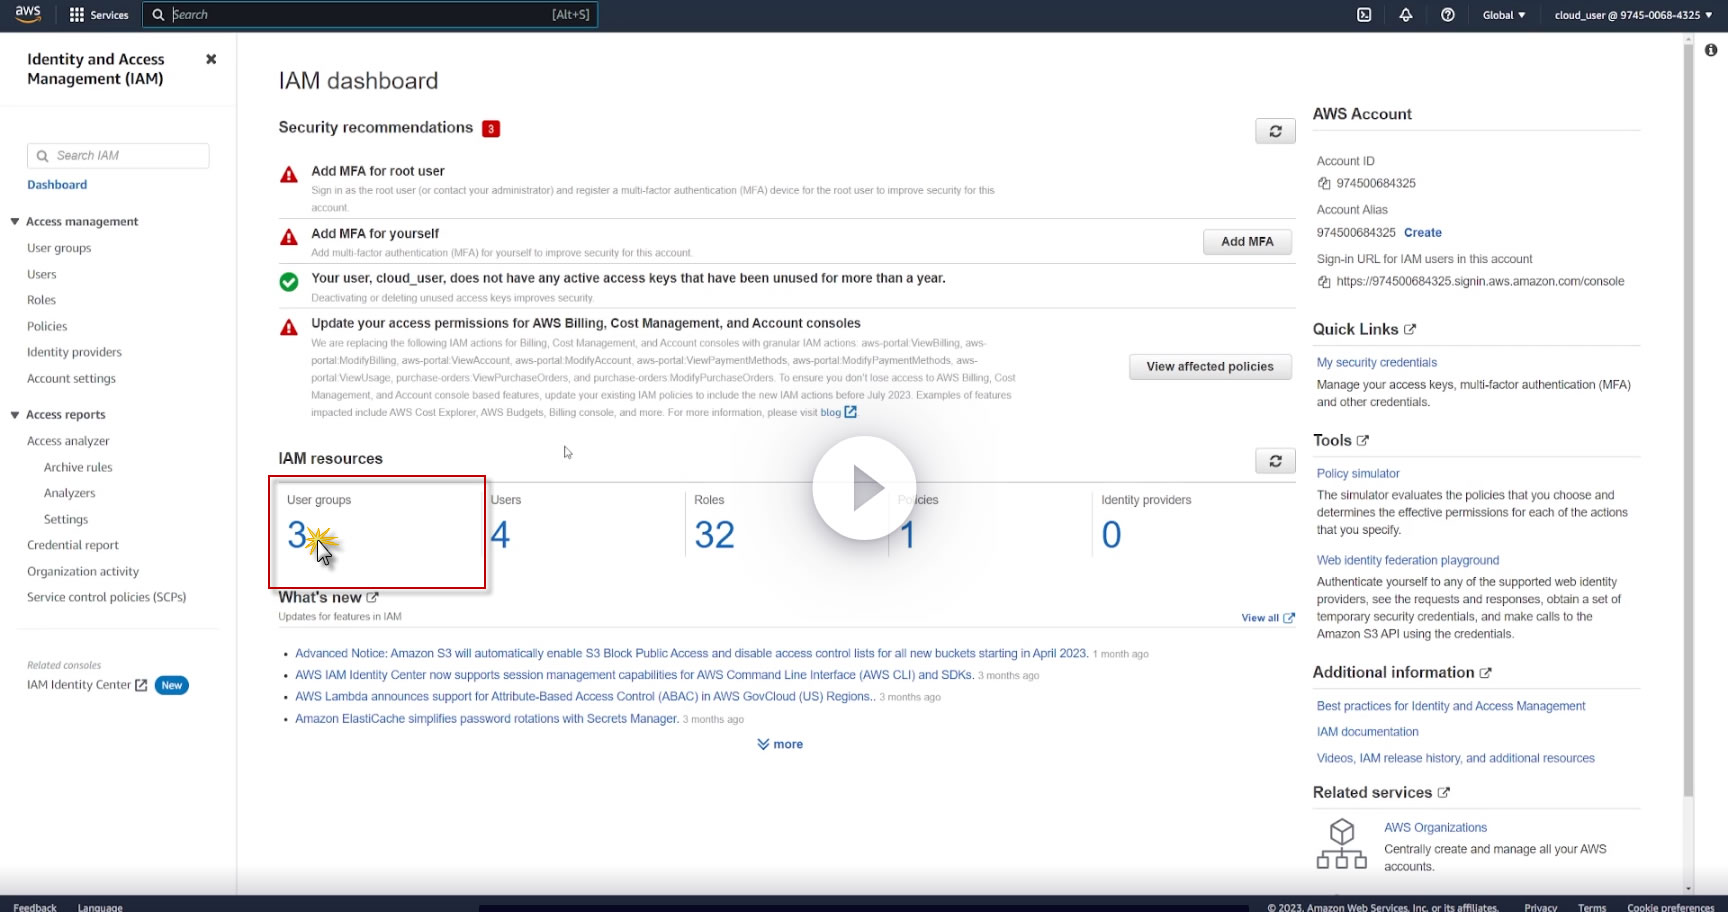Launch CloudShell from the top bar
The height and width of the screenshot is (912, 1728).
pos(1364,15)
